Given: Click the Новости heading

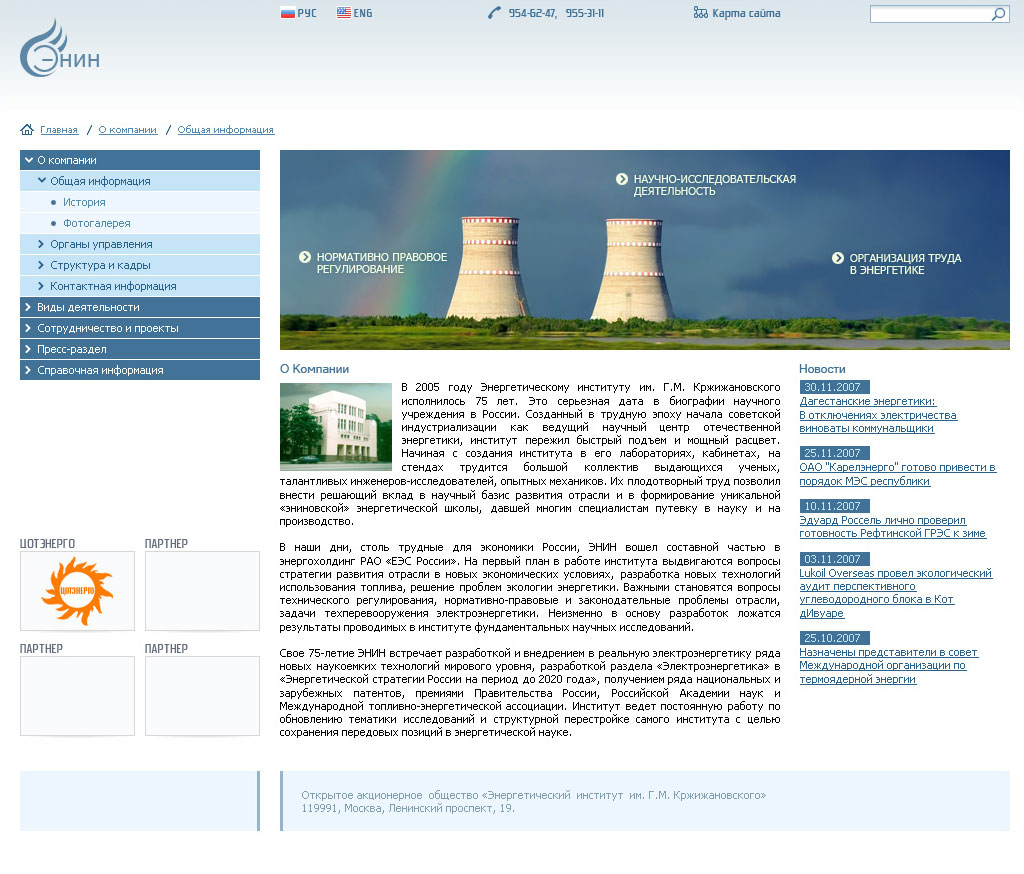Looking at the screenshot, I should [x=822, y=369].
